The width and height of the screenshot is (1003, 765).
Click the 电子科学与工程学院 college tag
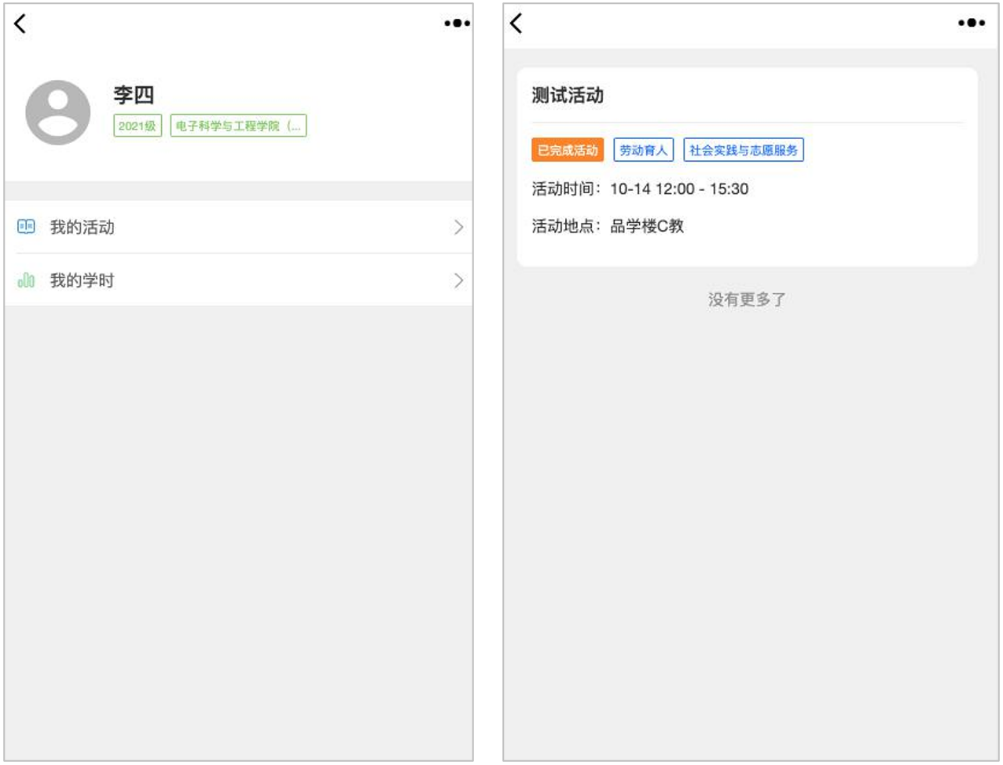238,127
